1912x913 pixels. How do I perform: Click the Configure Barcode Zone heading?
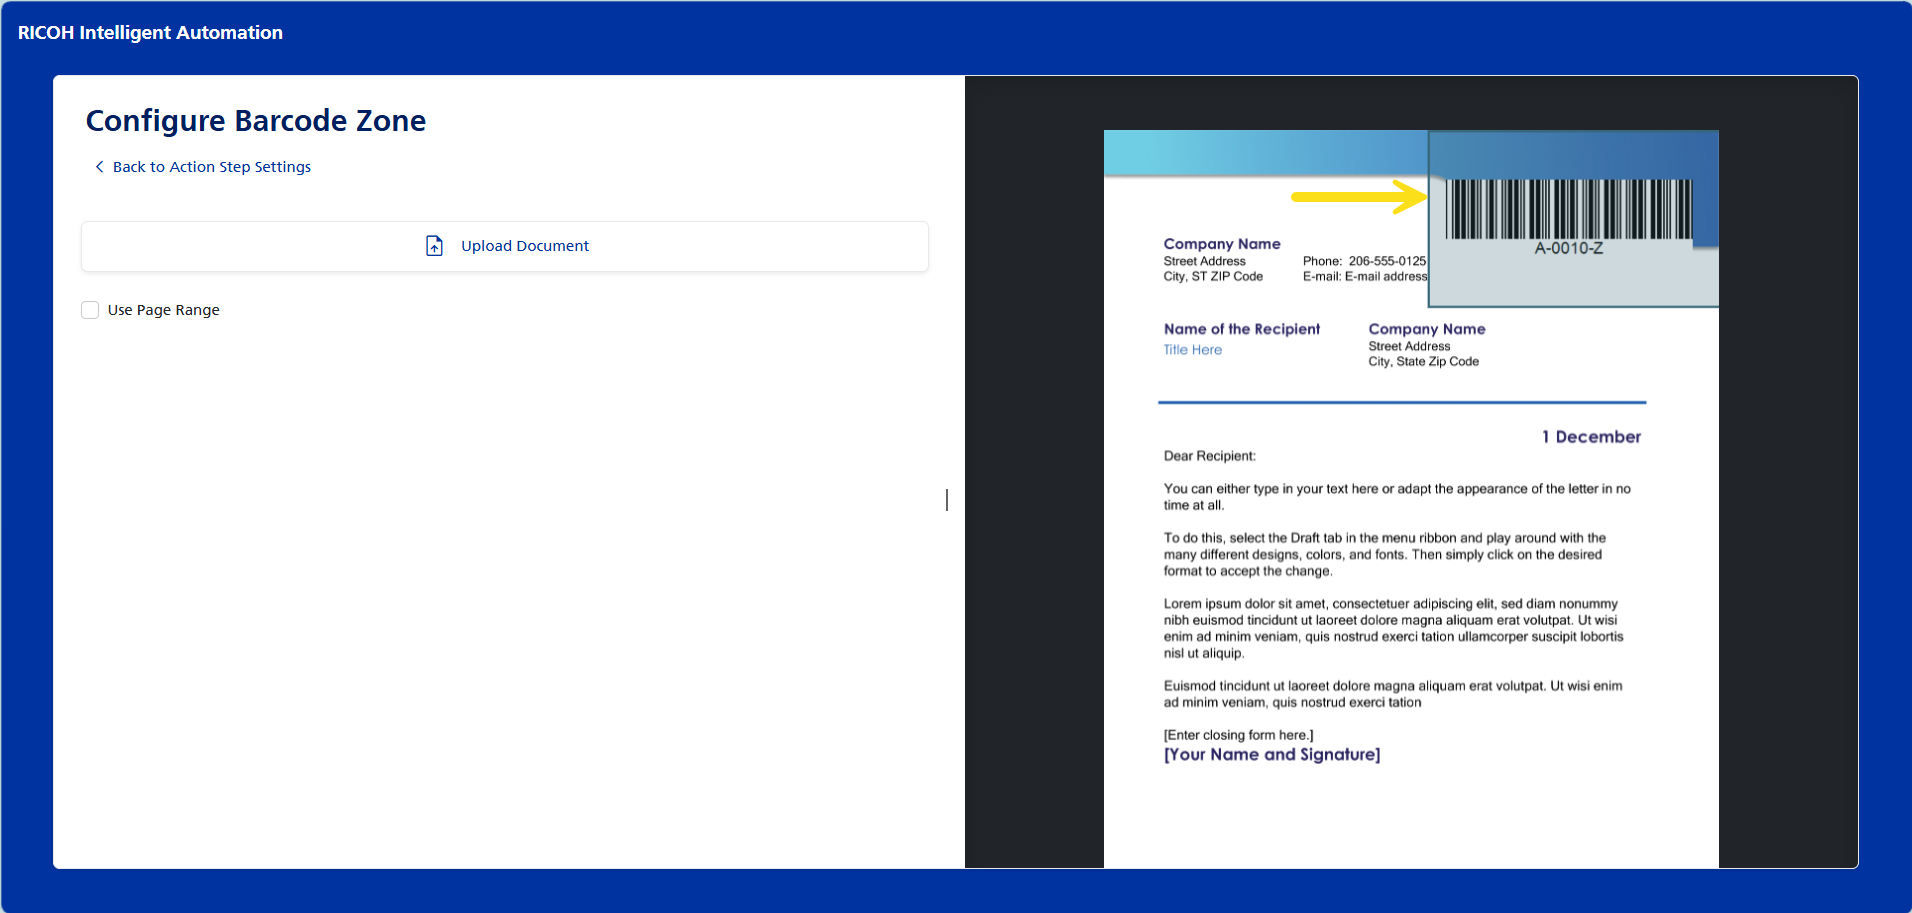point(256,121)
